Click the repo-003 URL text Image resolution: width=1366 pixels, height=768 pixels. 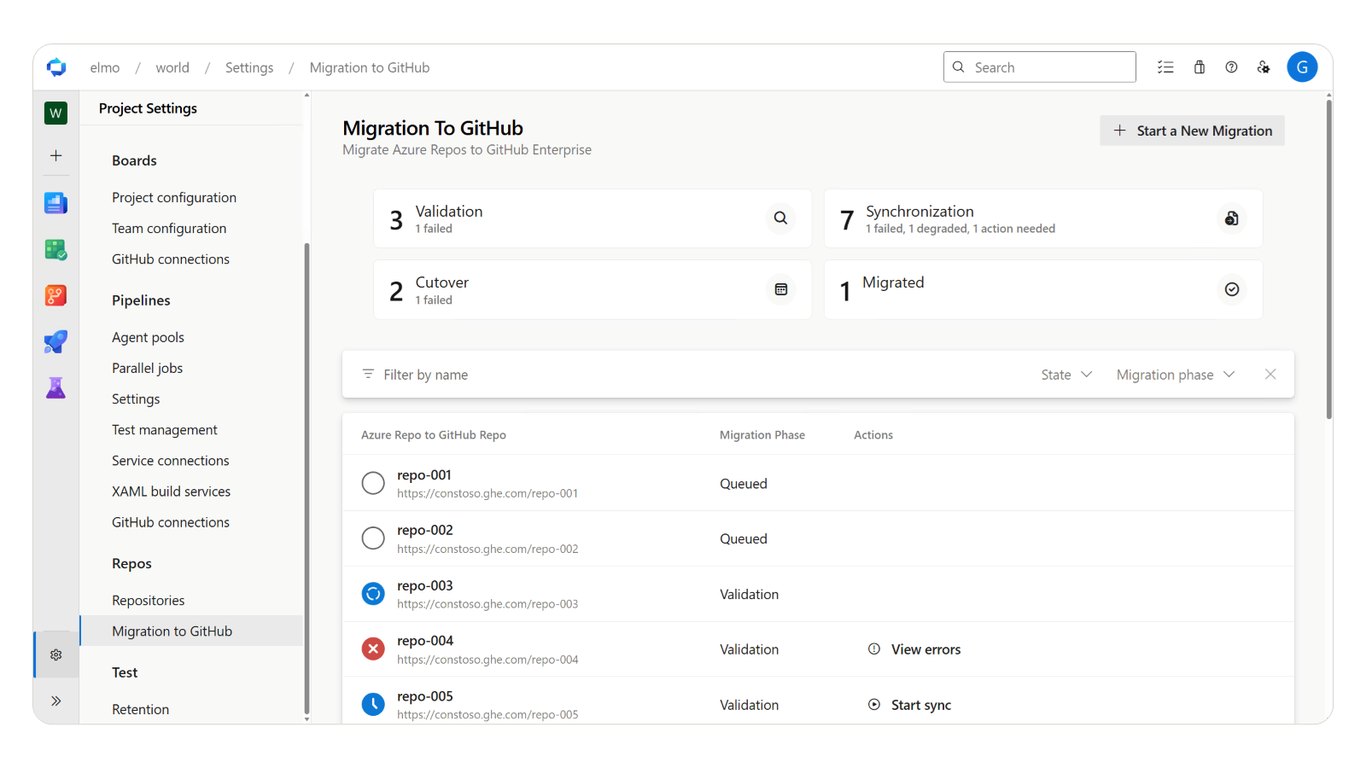coord(487,604)
